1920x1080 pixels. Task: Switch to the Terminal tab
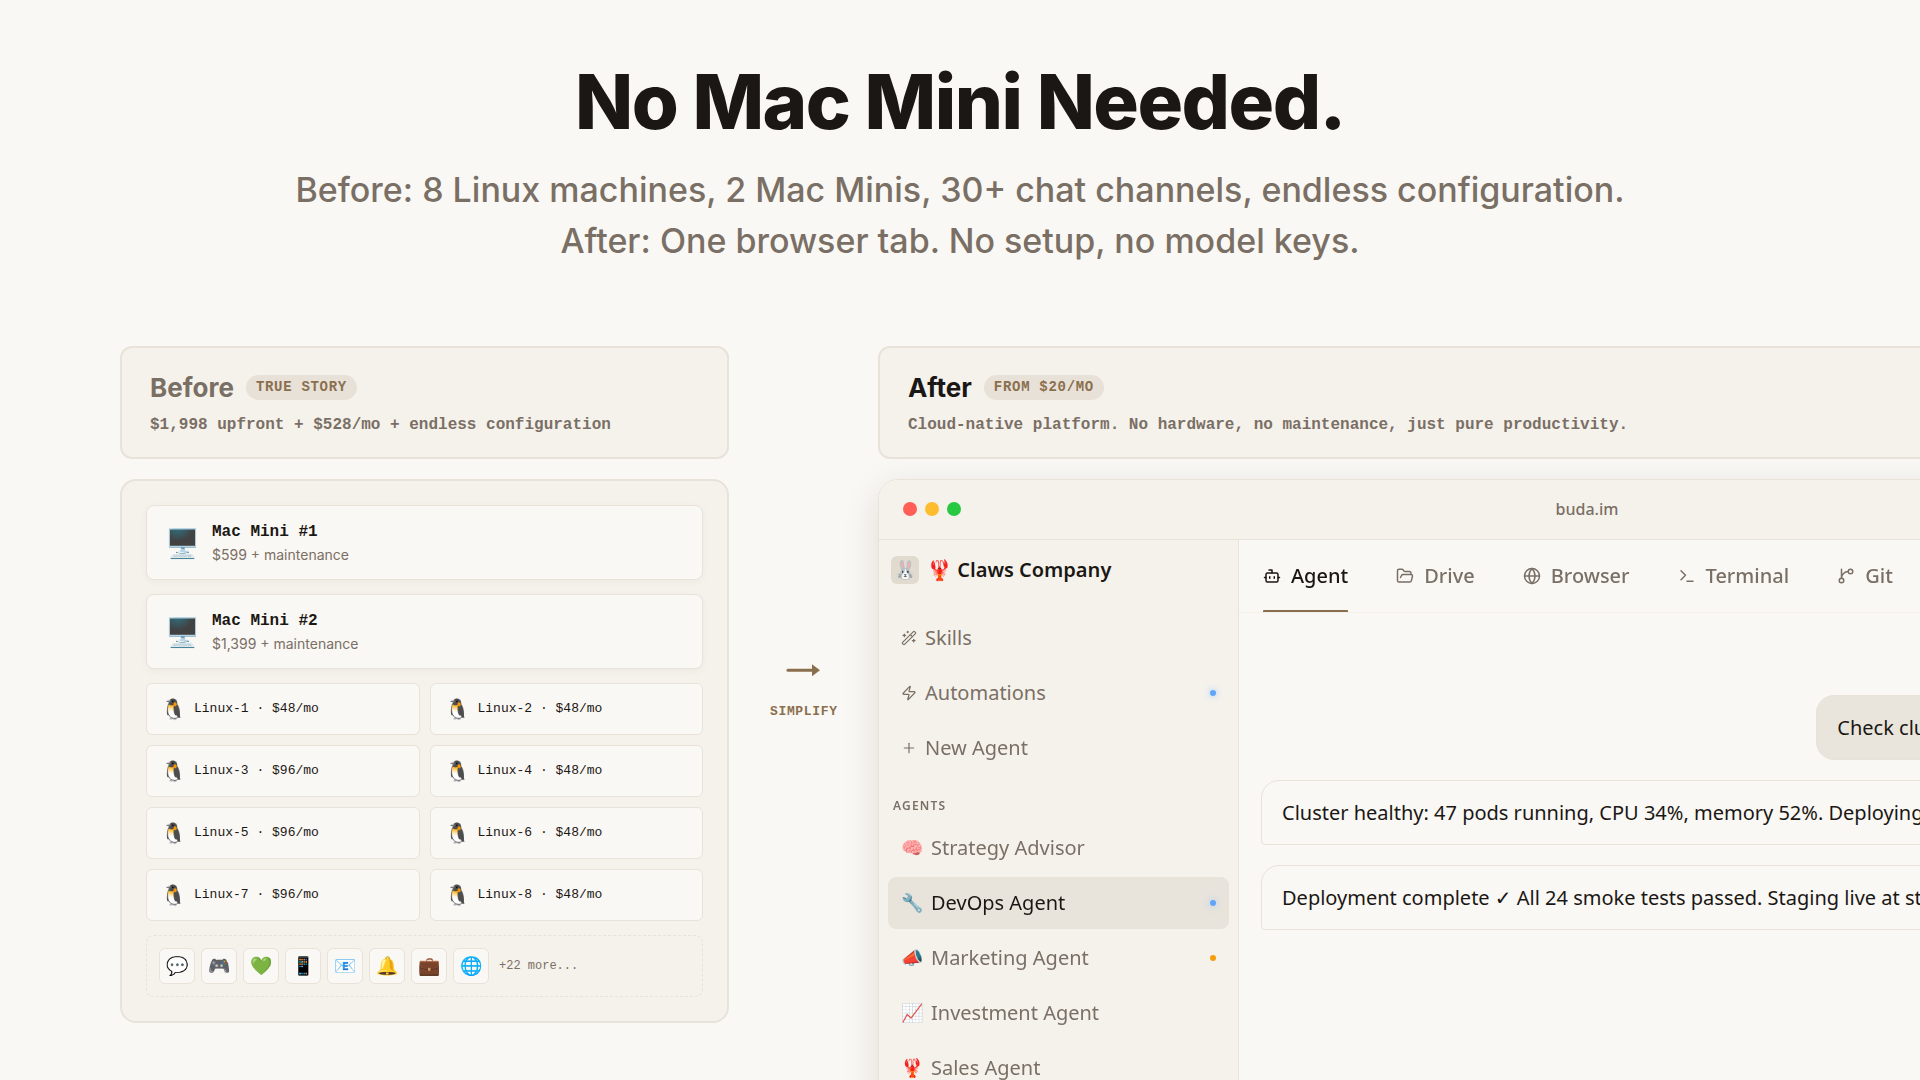(x=1733, y=576)
